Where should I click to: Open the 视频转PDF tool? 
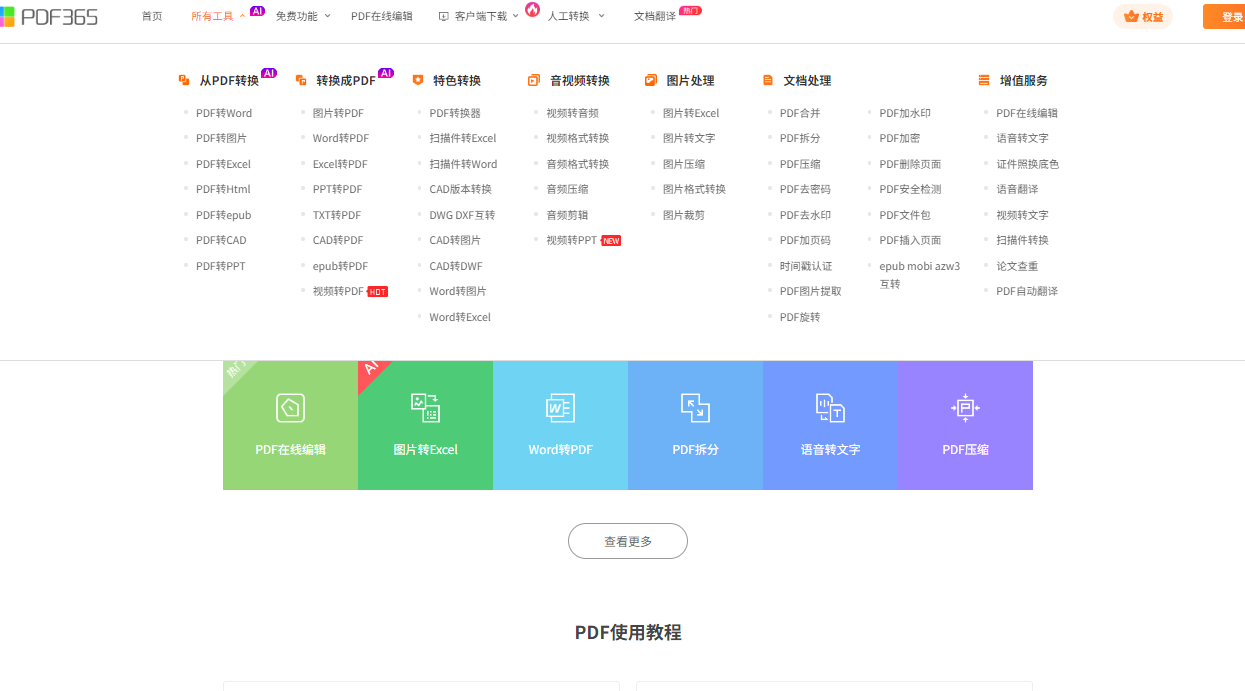(338, 291)
